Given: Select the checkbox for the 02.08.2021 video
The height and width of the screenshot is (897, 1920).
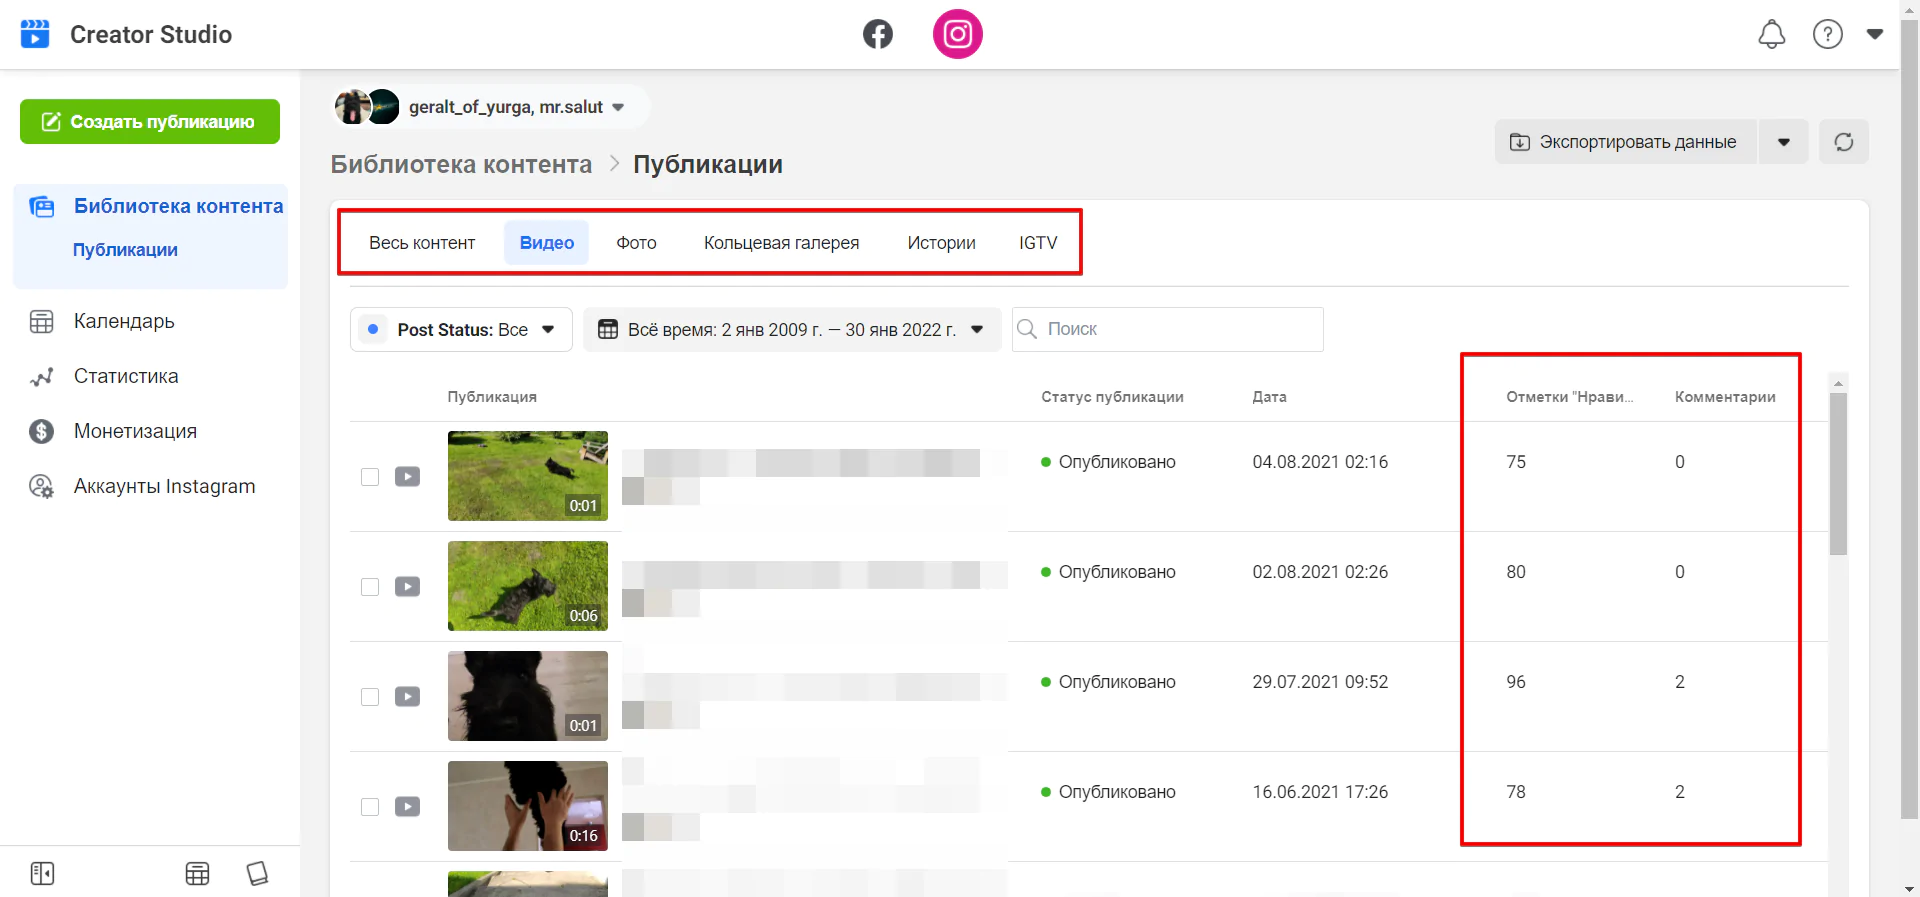Looking at the screenshot, I should (370, 587).
